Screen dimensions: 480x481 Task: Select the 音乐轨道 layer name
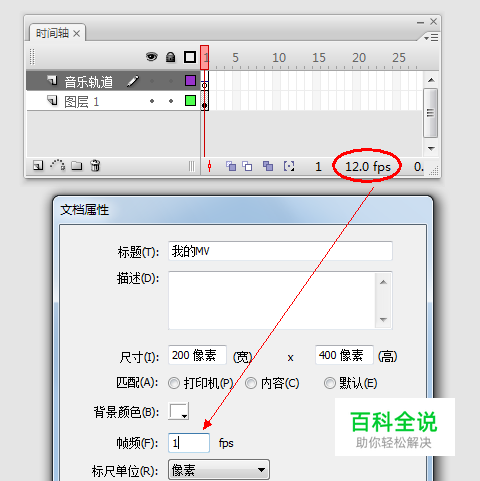pyautogui.click(x=89, y=82)
